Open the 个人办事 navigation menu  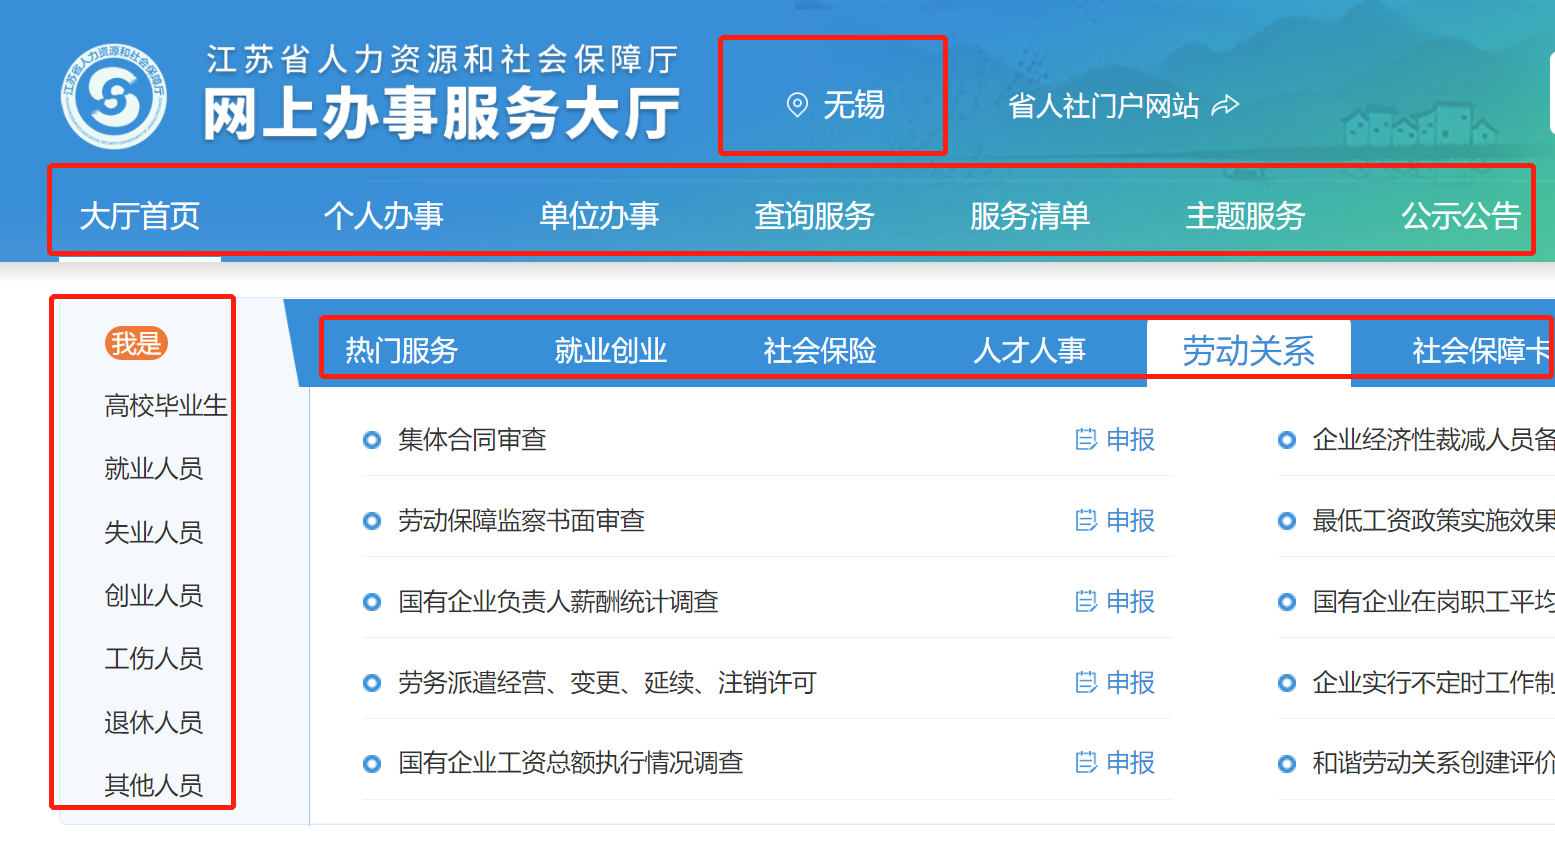(383, 216)
